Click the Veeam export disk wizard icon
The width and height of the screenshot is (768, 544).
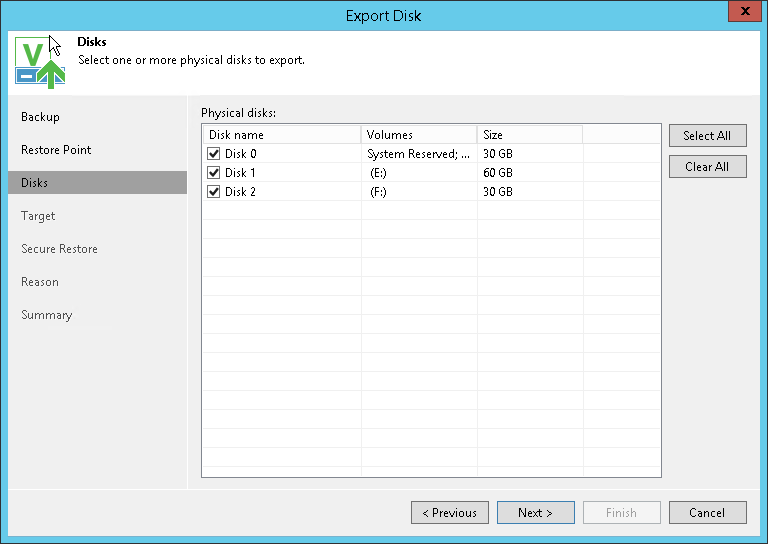[40, 62]
